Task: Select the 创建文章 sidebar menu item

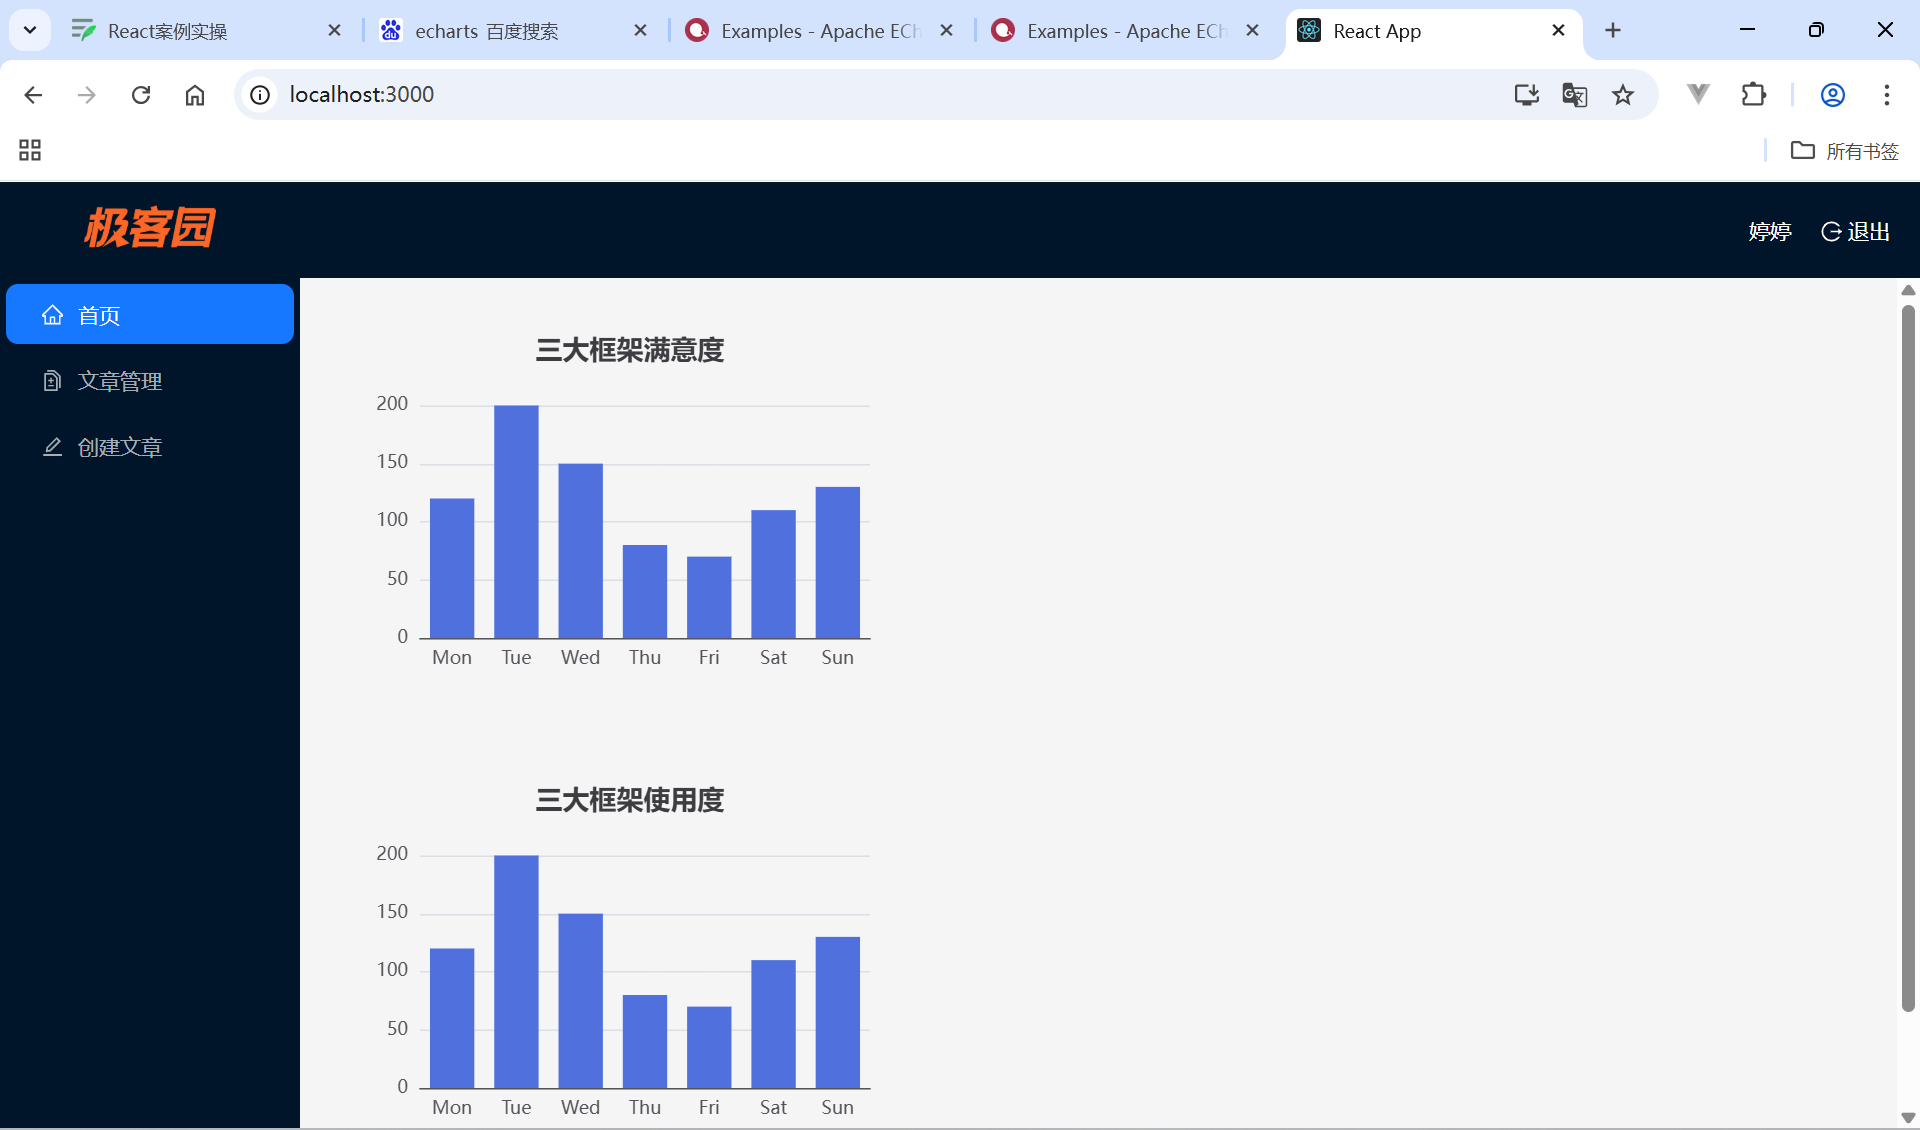Action: coord(120,447)
